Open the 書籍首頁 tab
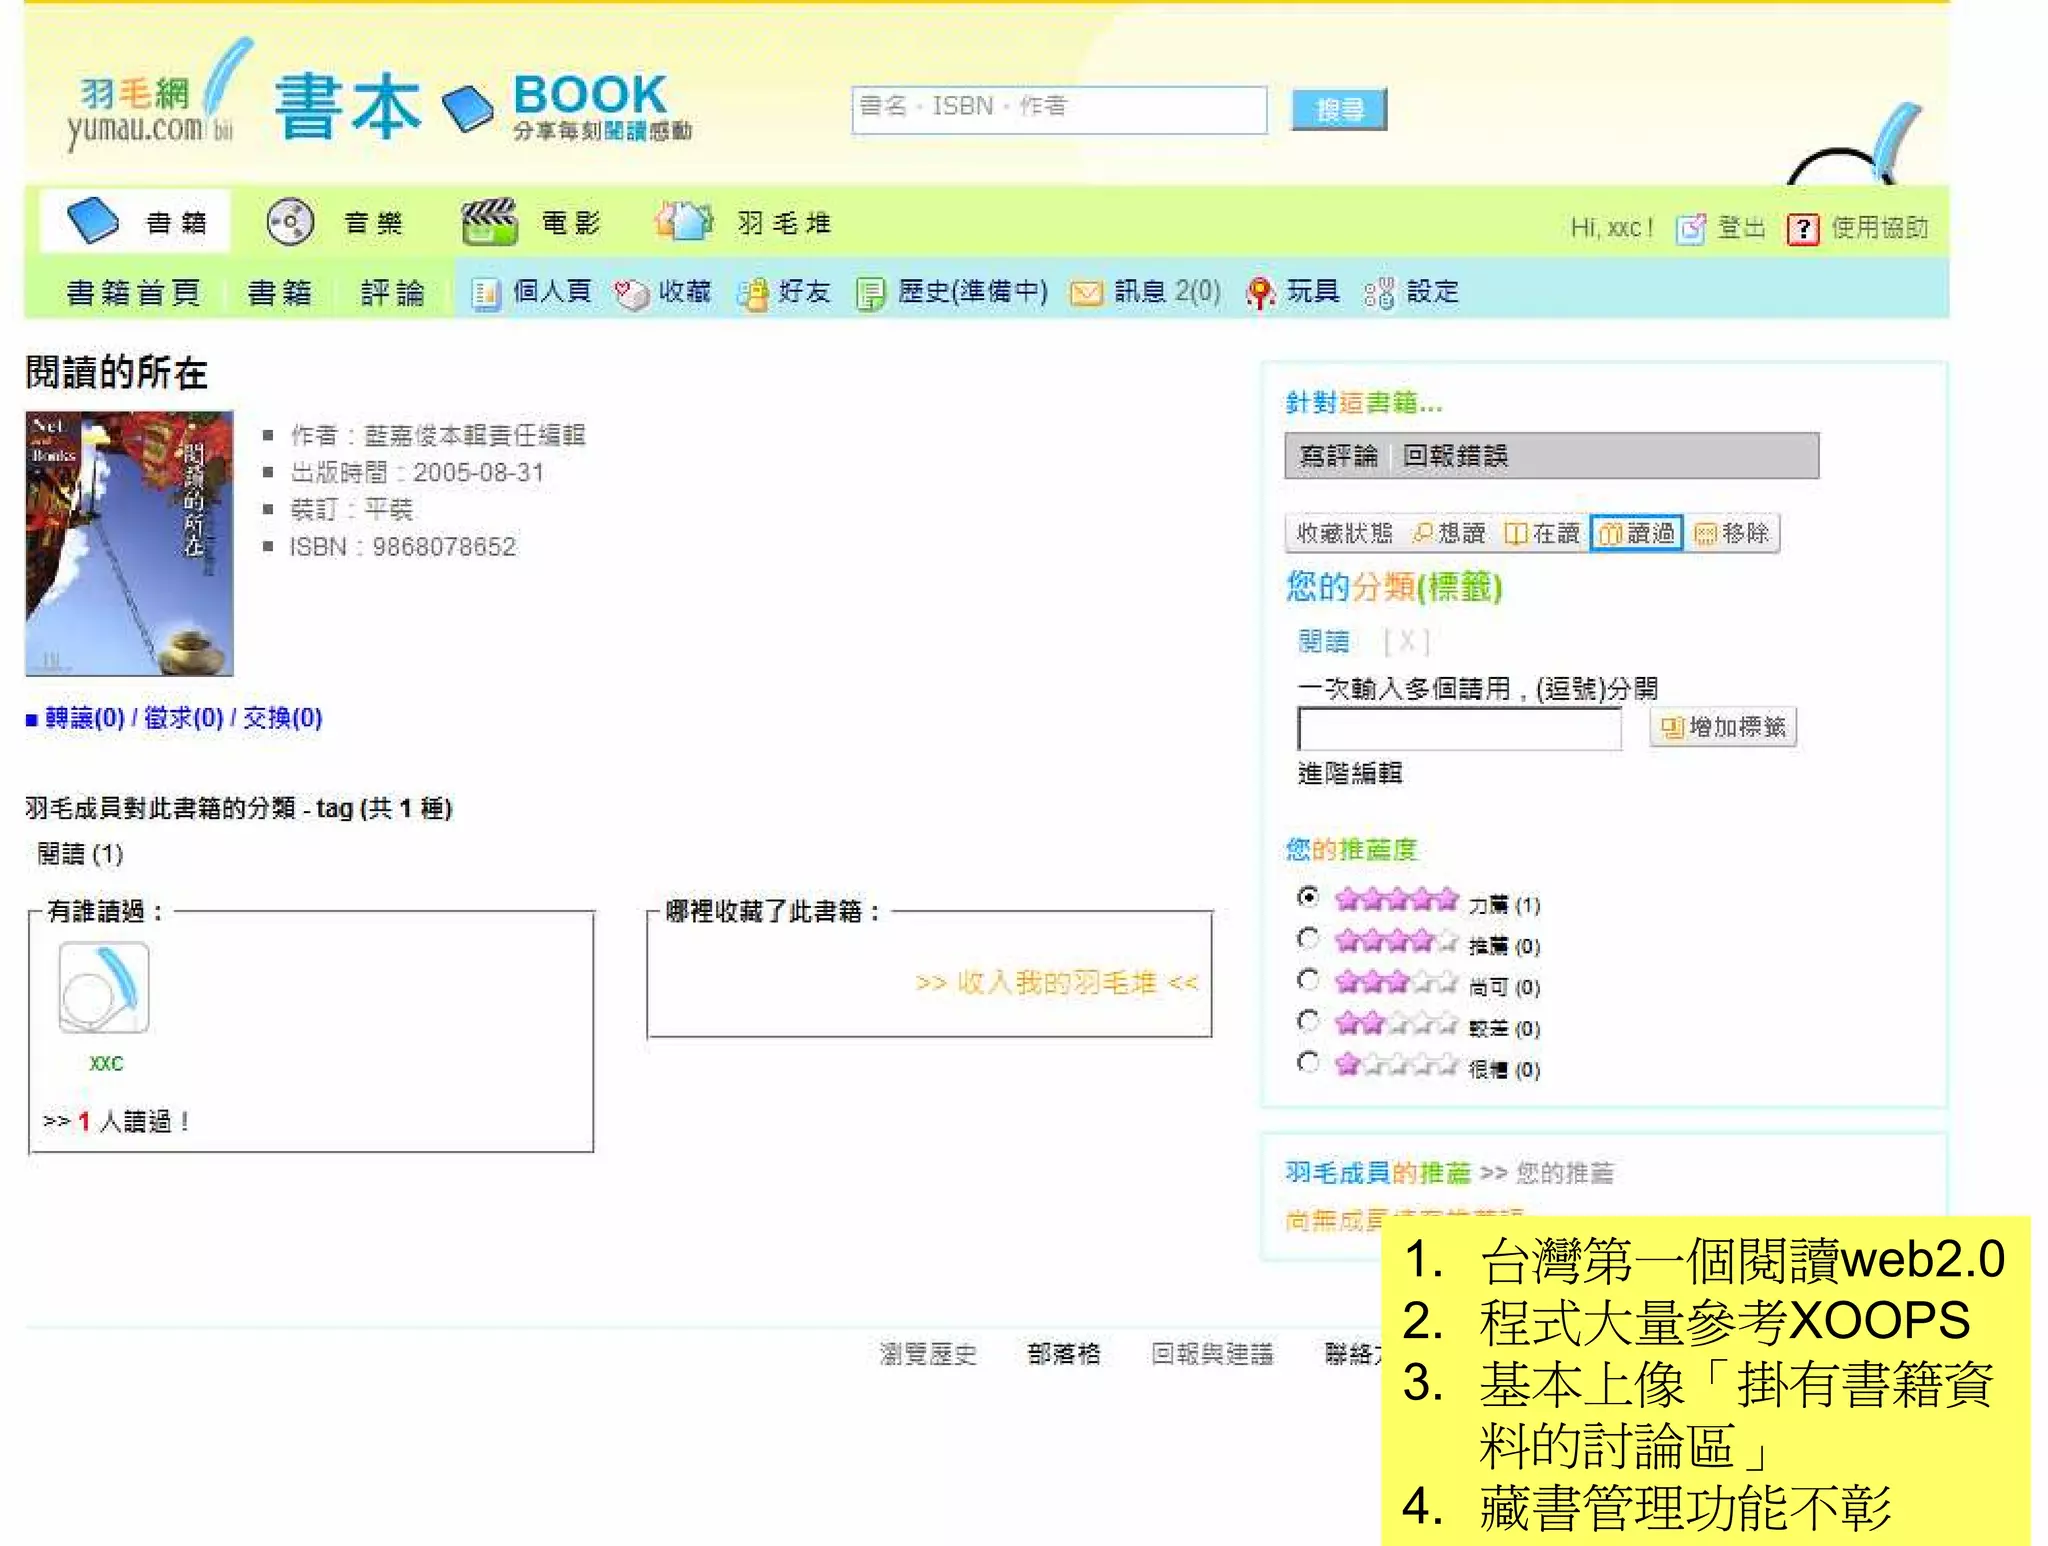The image size is (2048, 1546). (133, 293)
